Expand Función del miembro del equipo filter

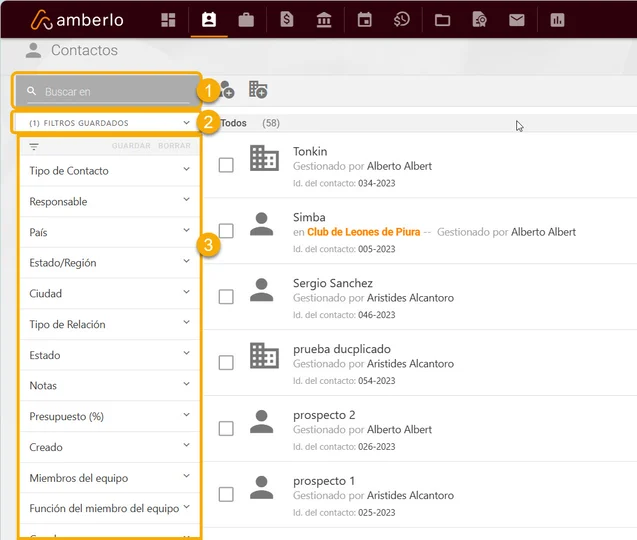pos(110,508)
